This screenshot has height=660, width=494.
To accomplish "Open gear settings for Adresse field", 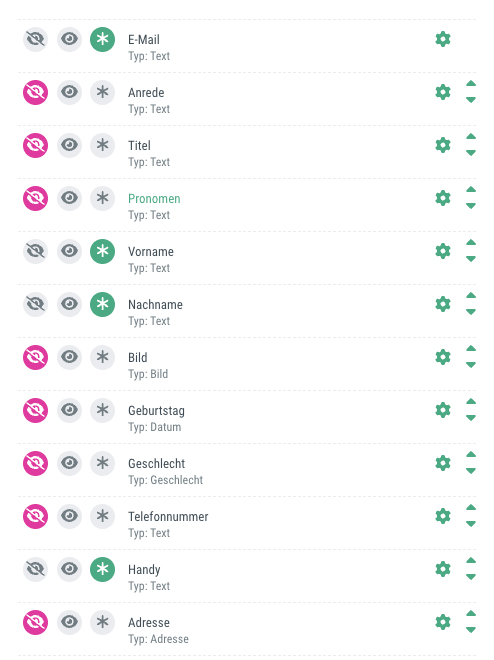I will pyautogui.click(x=443, y=623).
